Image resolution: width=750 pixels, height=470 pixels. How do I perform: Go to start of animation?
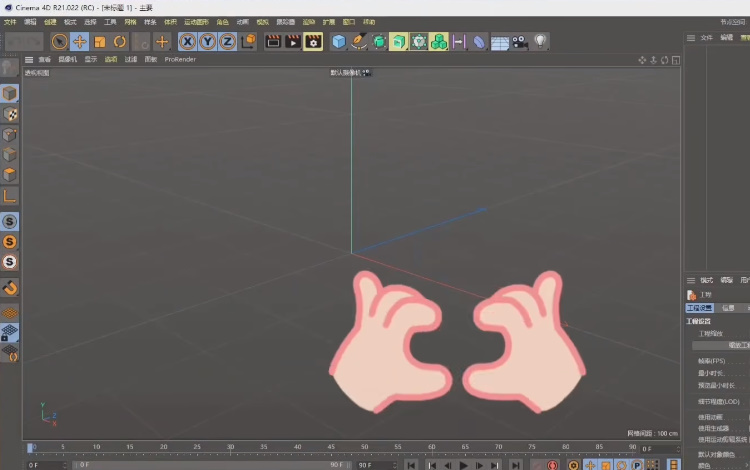(x=411, y=465)
